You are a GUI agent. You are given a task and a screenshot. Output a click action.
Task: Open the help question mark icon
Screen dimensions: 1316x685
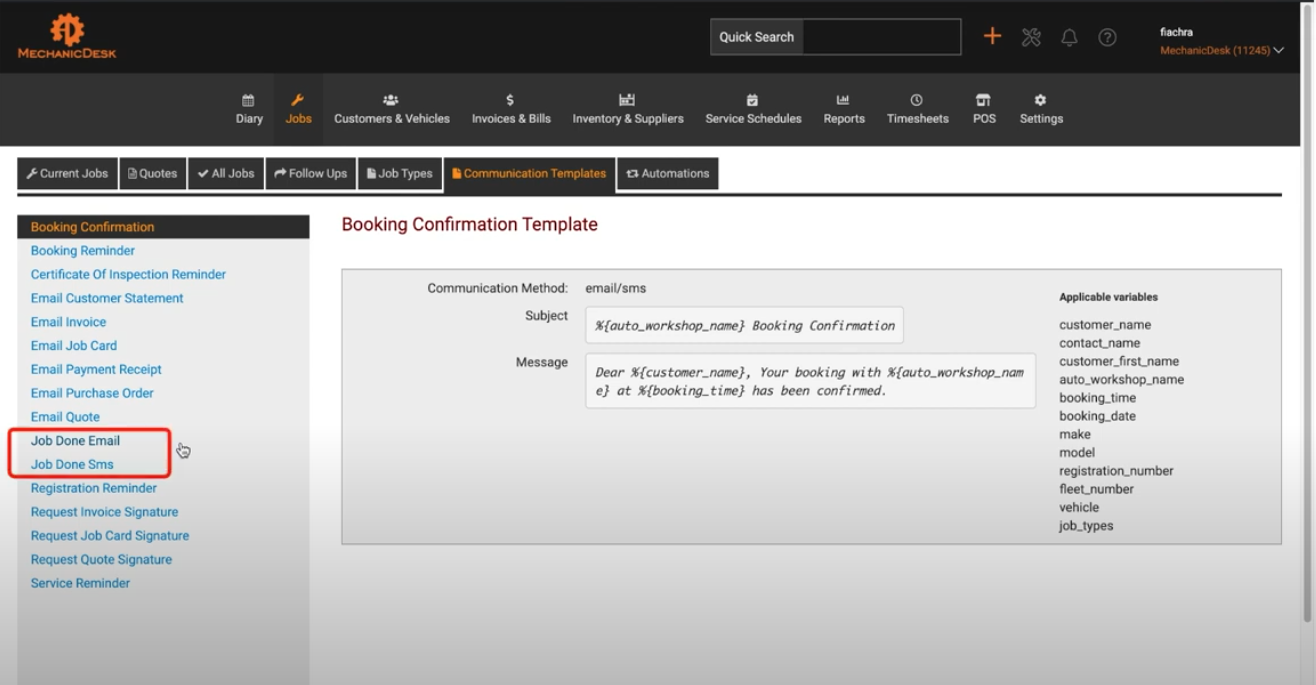click(1107, 37)
